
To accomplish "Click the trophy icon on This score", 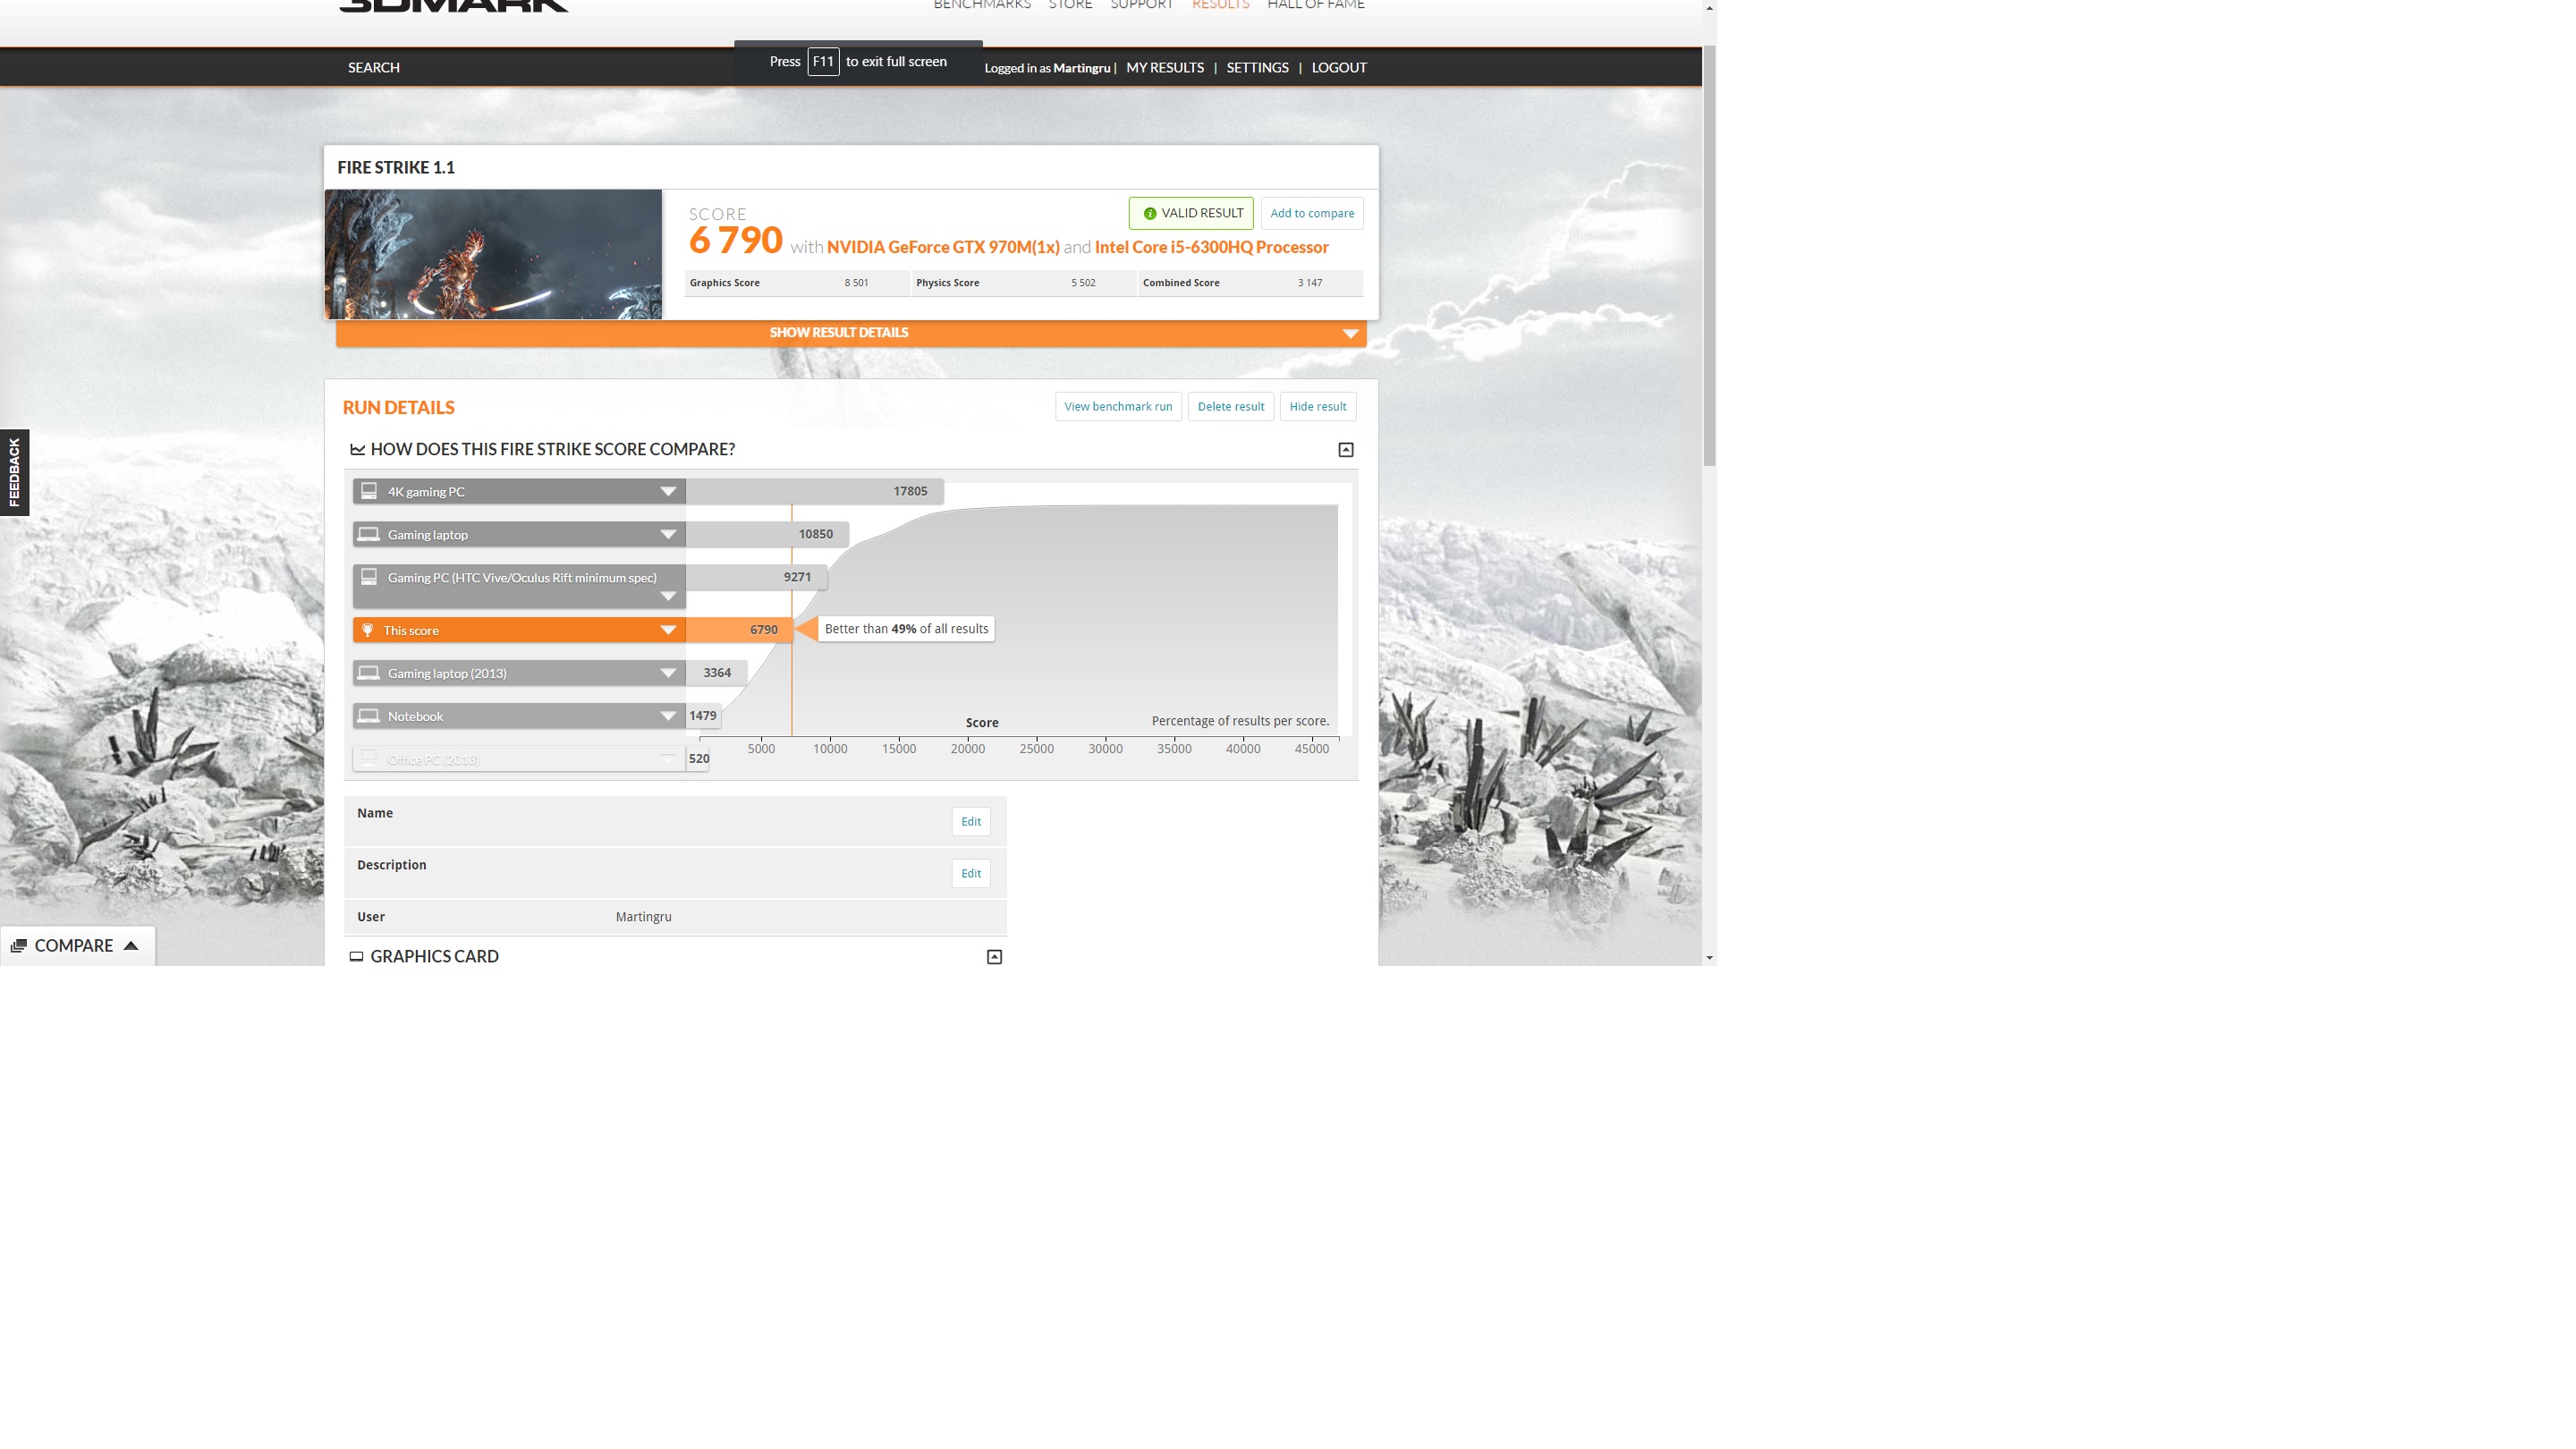I will pyautogui.click(x=367, y=630).
